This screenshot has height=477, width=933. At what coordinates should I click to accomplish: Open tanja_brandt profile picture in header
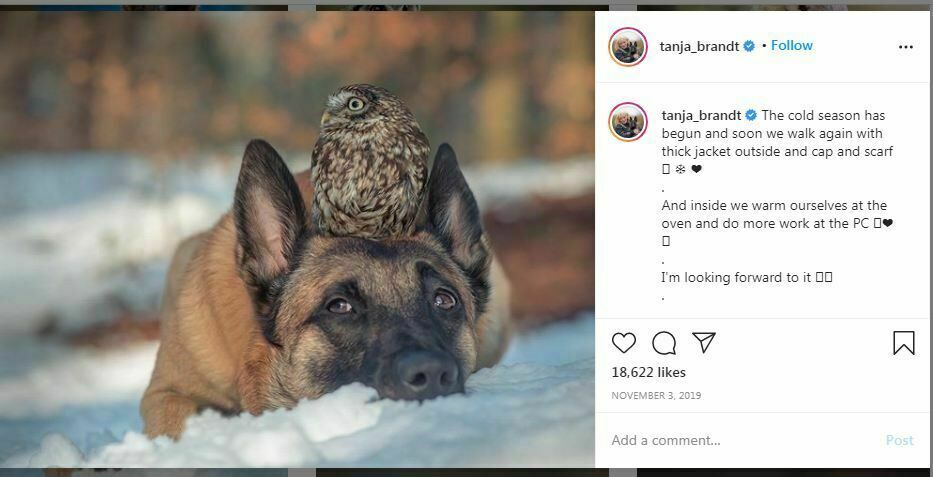628,47
